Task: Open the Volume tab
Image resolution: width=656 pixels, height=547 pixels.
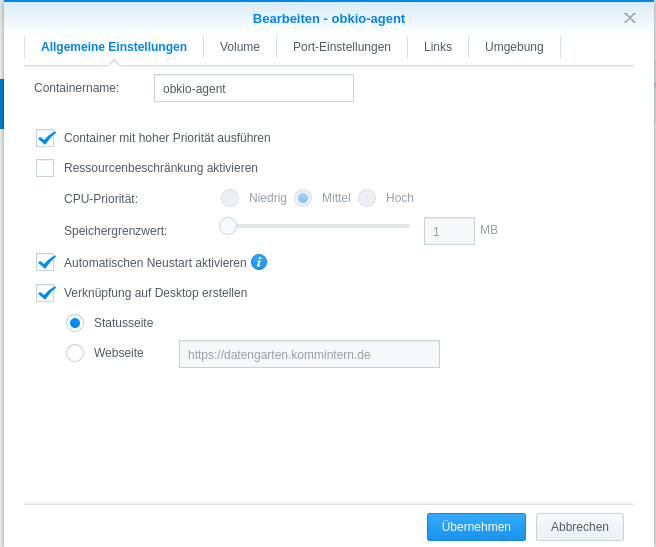Action: click(240, 47)
